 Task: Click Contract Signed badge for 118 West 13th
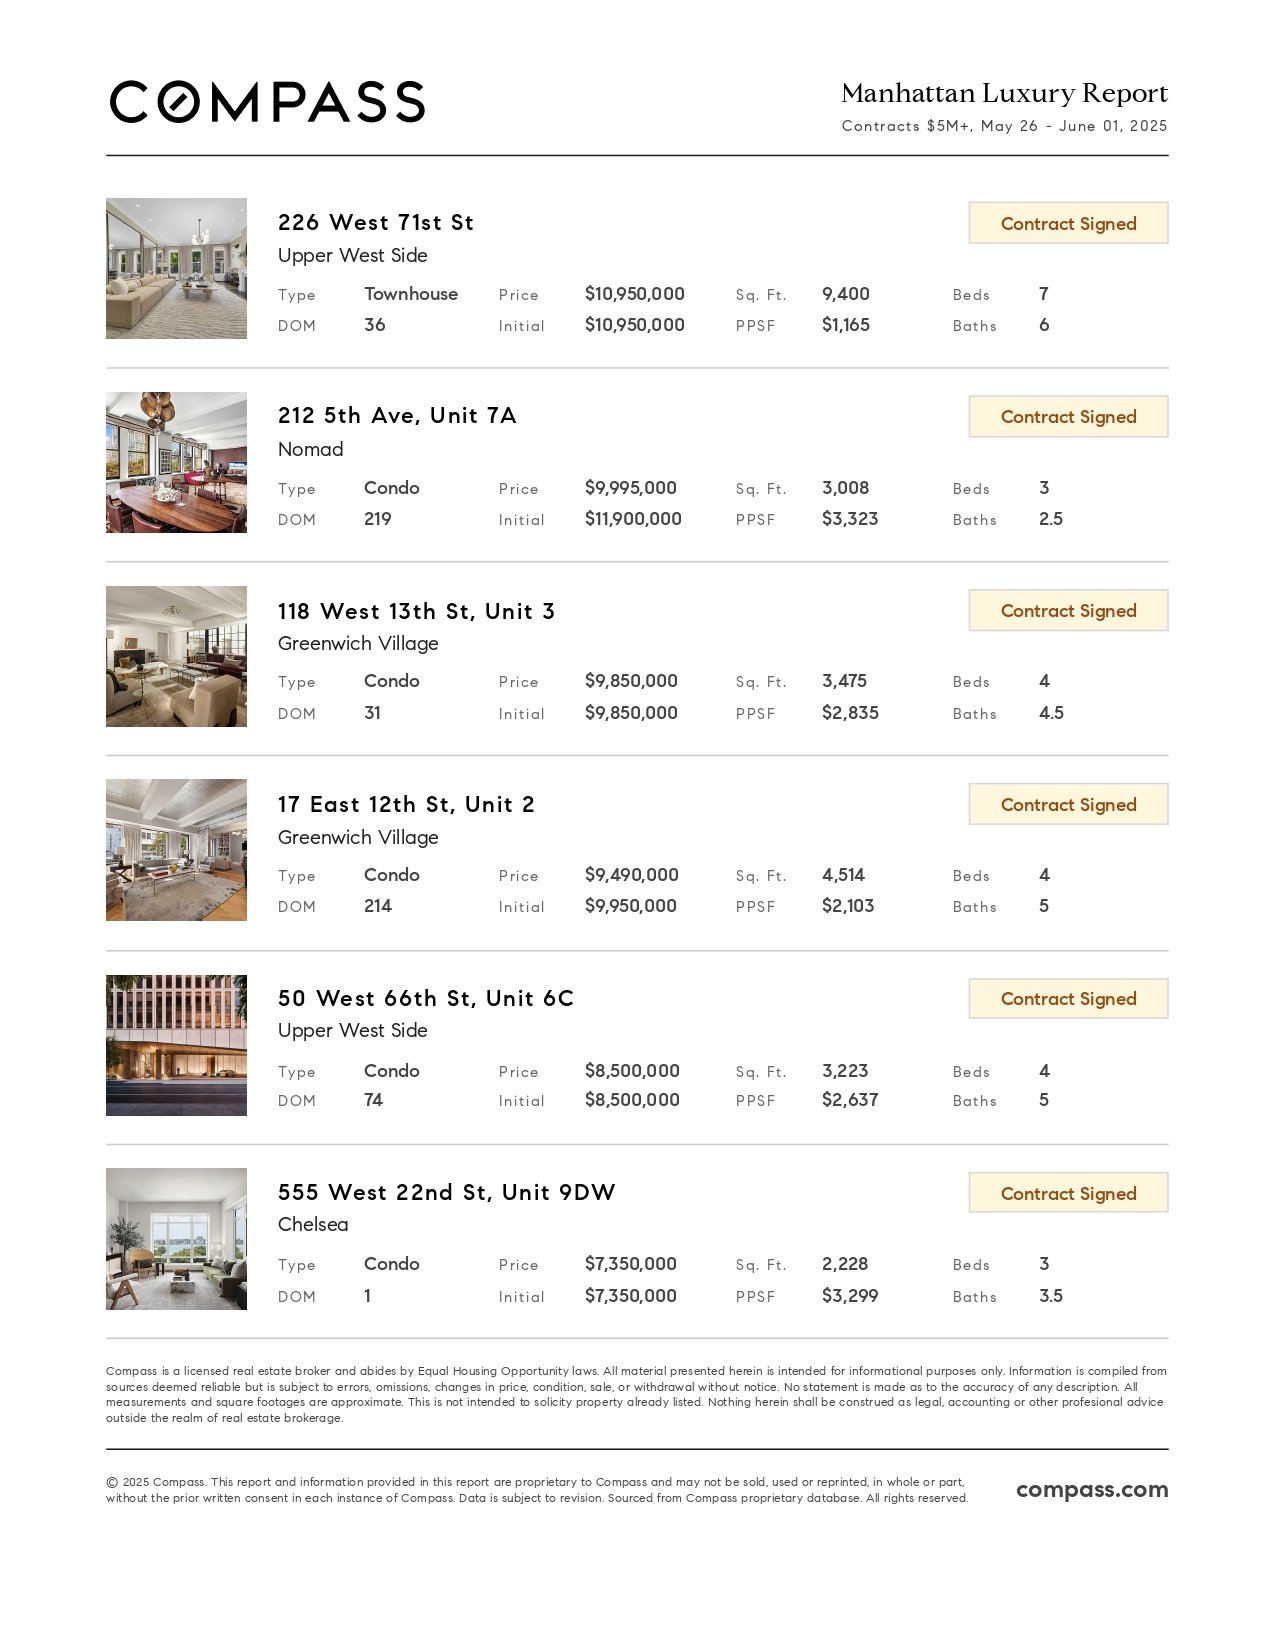1068,610
